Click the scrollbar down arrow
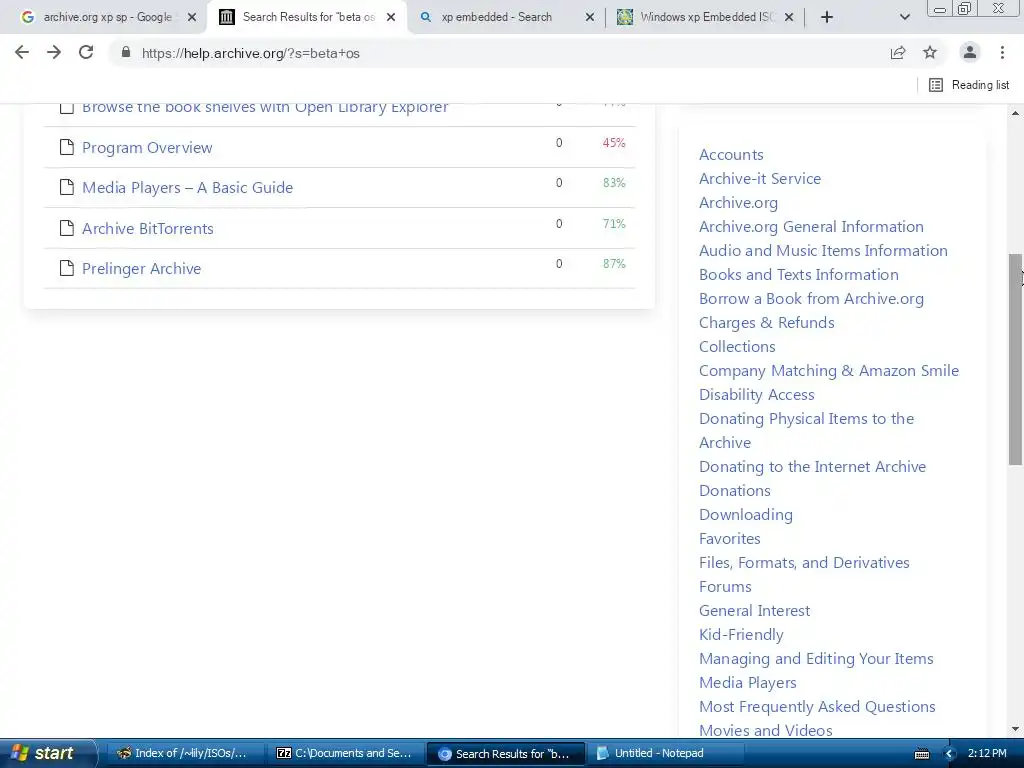 point(1016,729)
